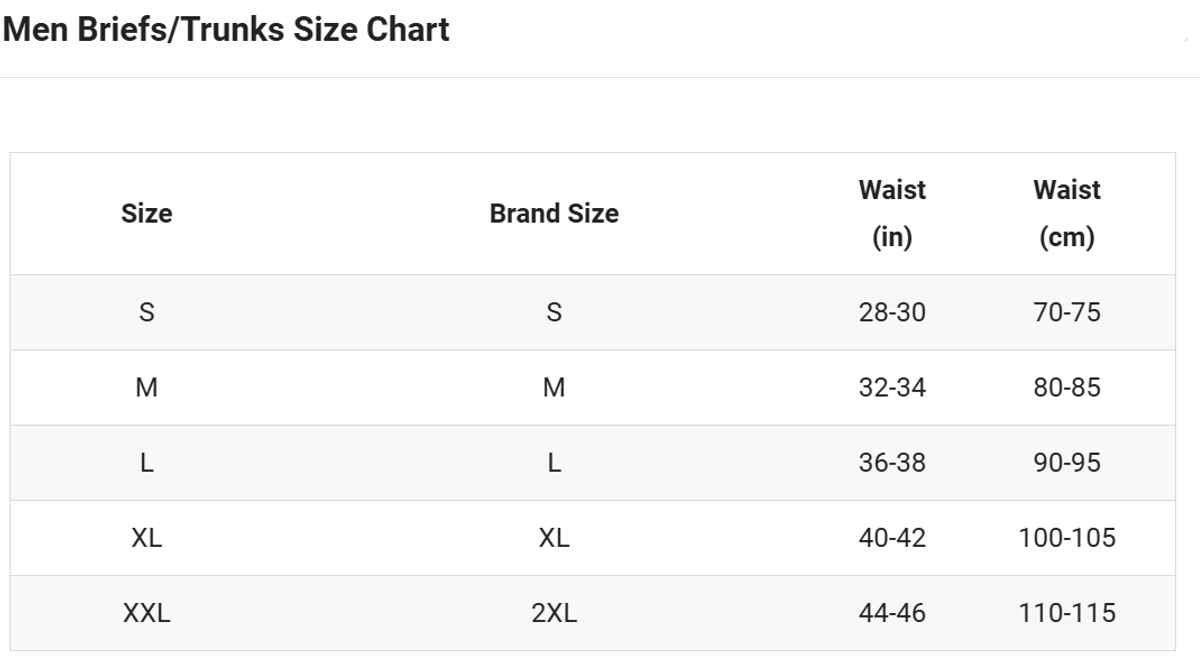The height and width of the screenshot is (672, 1200).
Task: Click the 'Men Briefs/Trunks Size Chart' heading
Action: (x=226, y=30)
